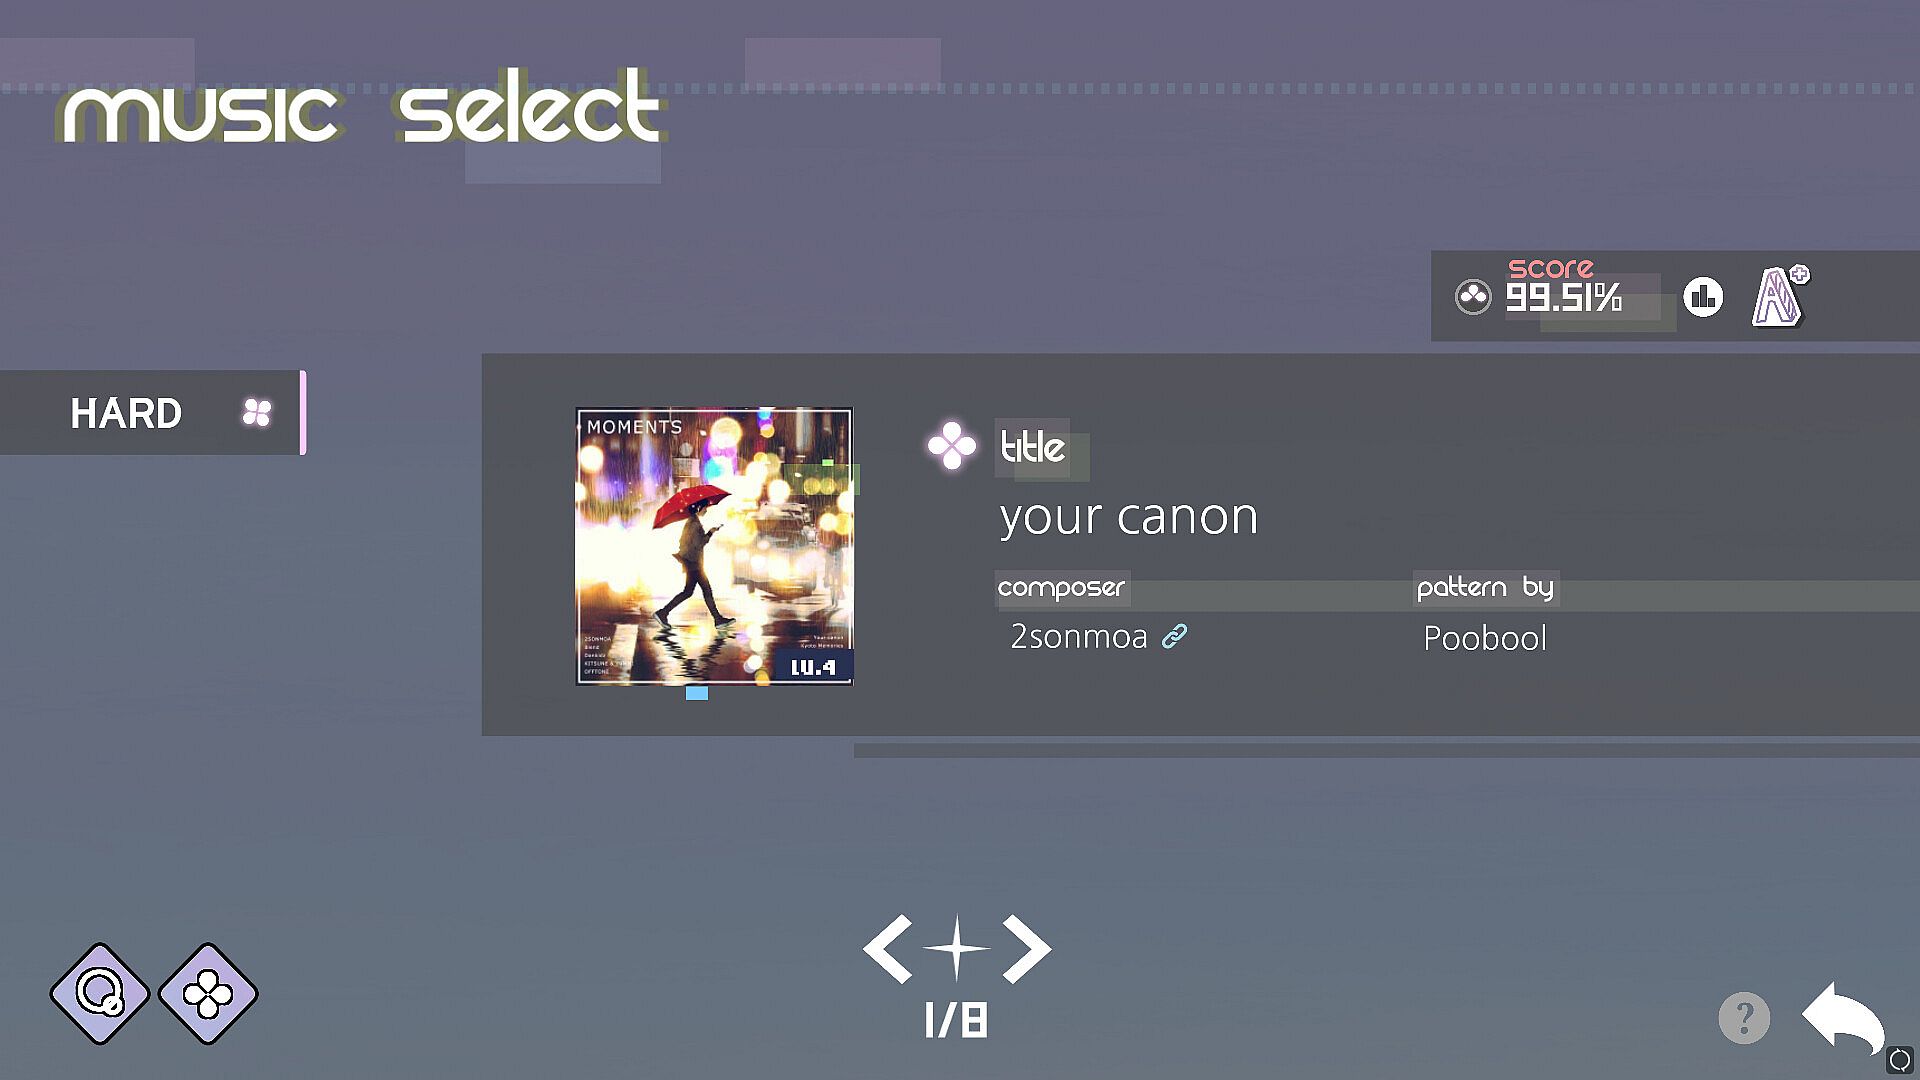Select the Moments album cover thumbnail
The width and height of the screenshot is (1920, 1080).
[714, 546]
